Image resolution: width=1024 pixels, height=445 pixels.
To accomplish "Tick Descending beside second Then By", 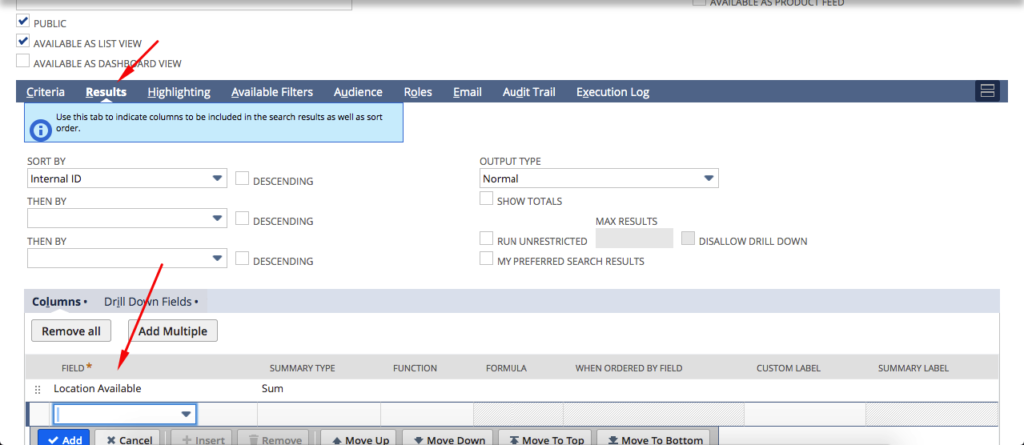I will click(x=242, y=259).
